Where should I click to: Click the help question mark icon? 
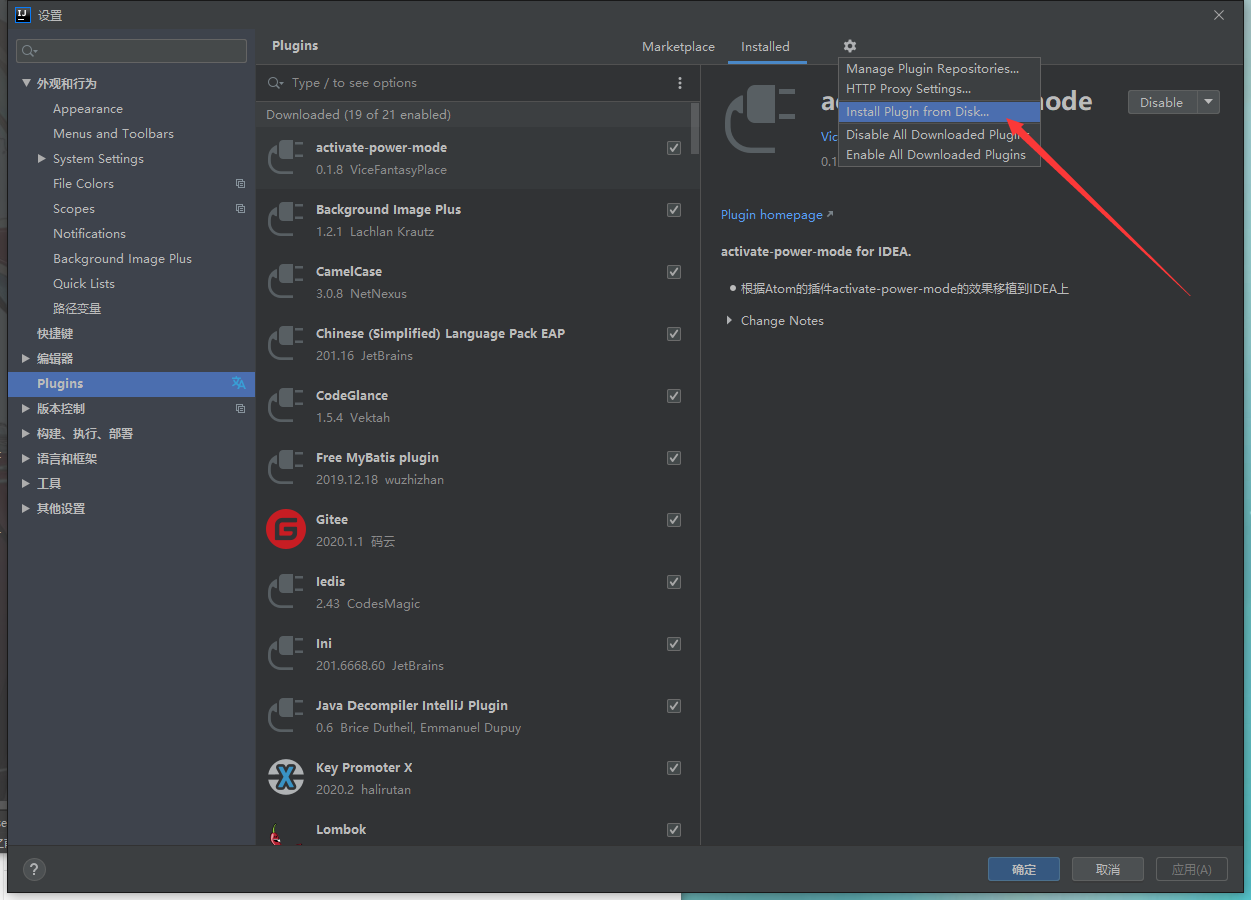click(x=33, y=869)
